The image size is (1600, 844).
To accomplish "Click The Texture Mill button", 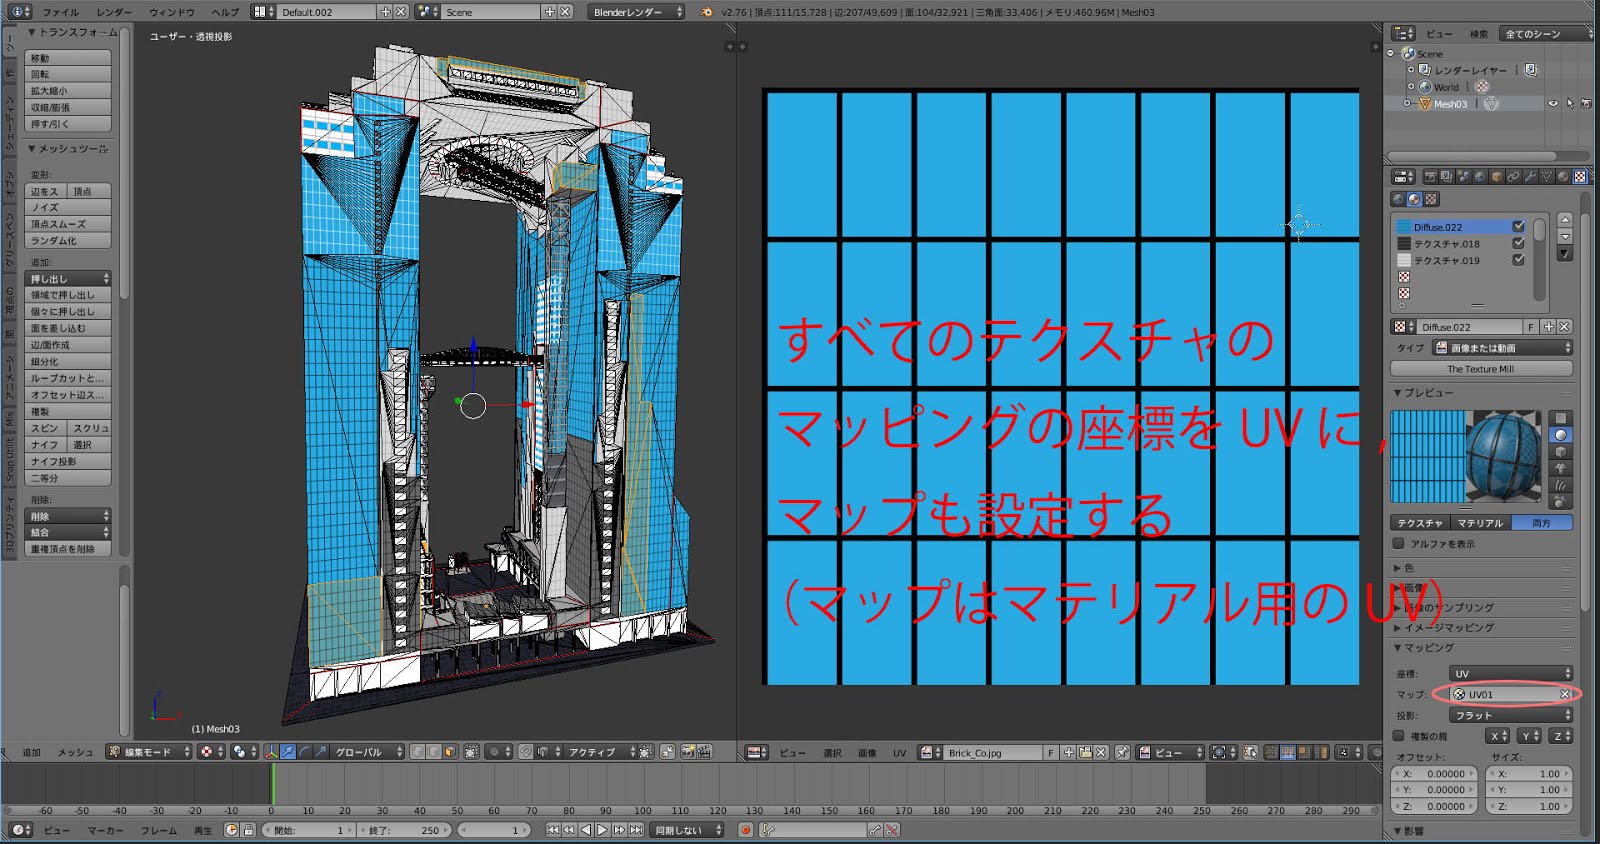I will (x=1480, y=369).
